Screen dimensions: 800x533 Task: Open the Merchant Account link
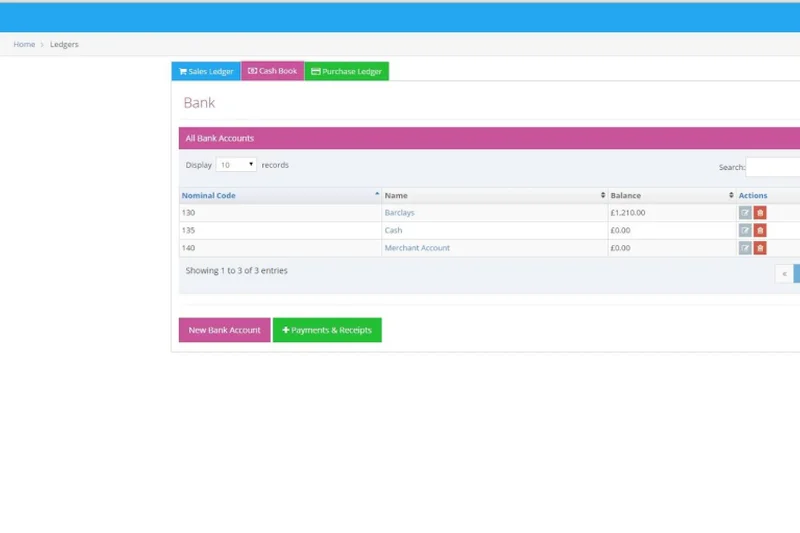point(417,248)
